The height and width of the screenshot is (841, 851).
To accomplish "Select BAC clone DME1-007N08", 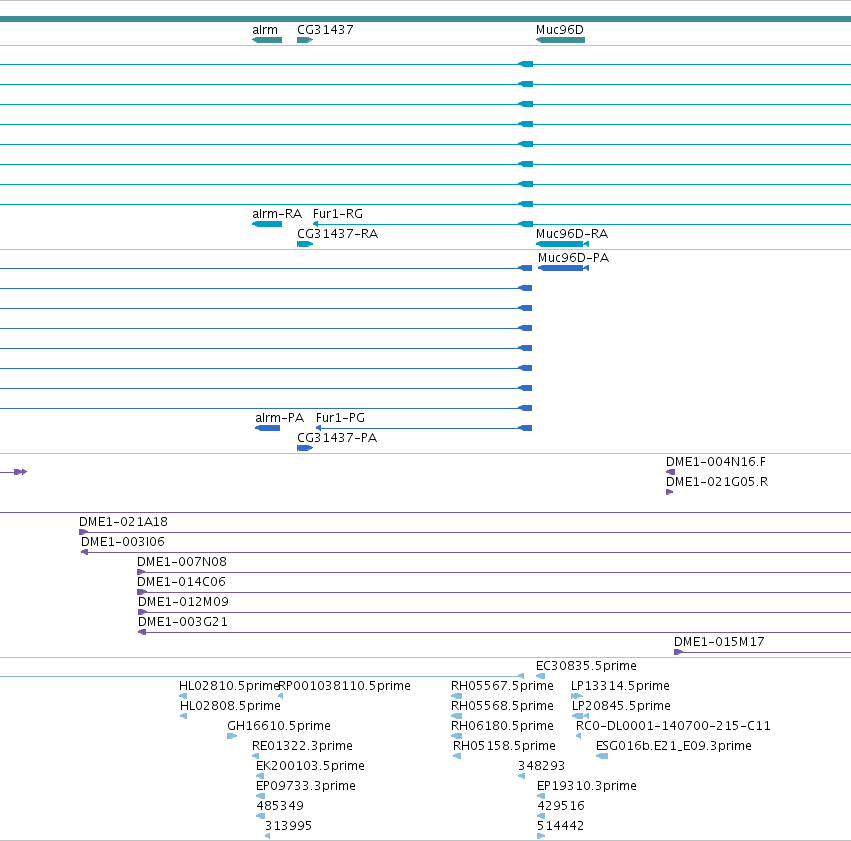I will click(494, 572).
